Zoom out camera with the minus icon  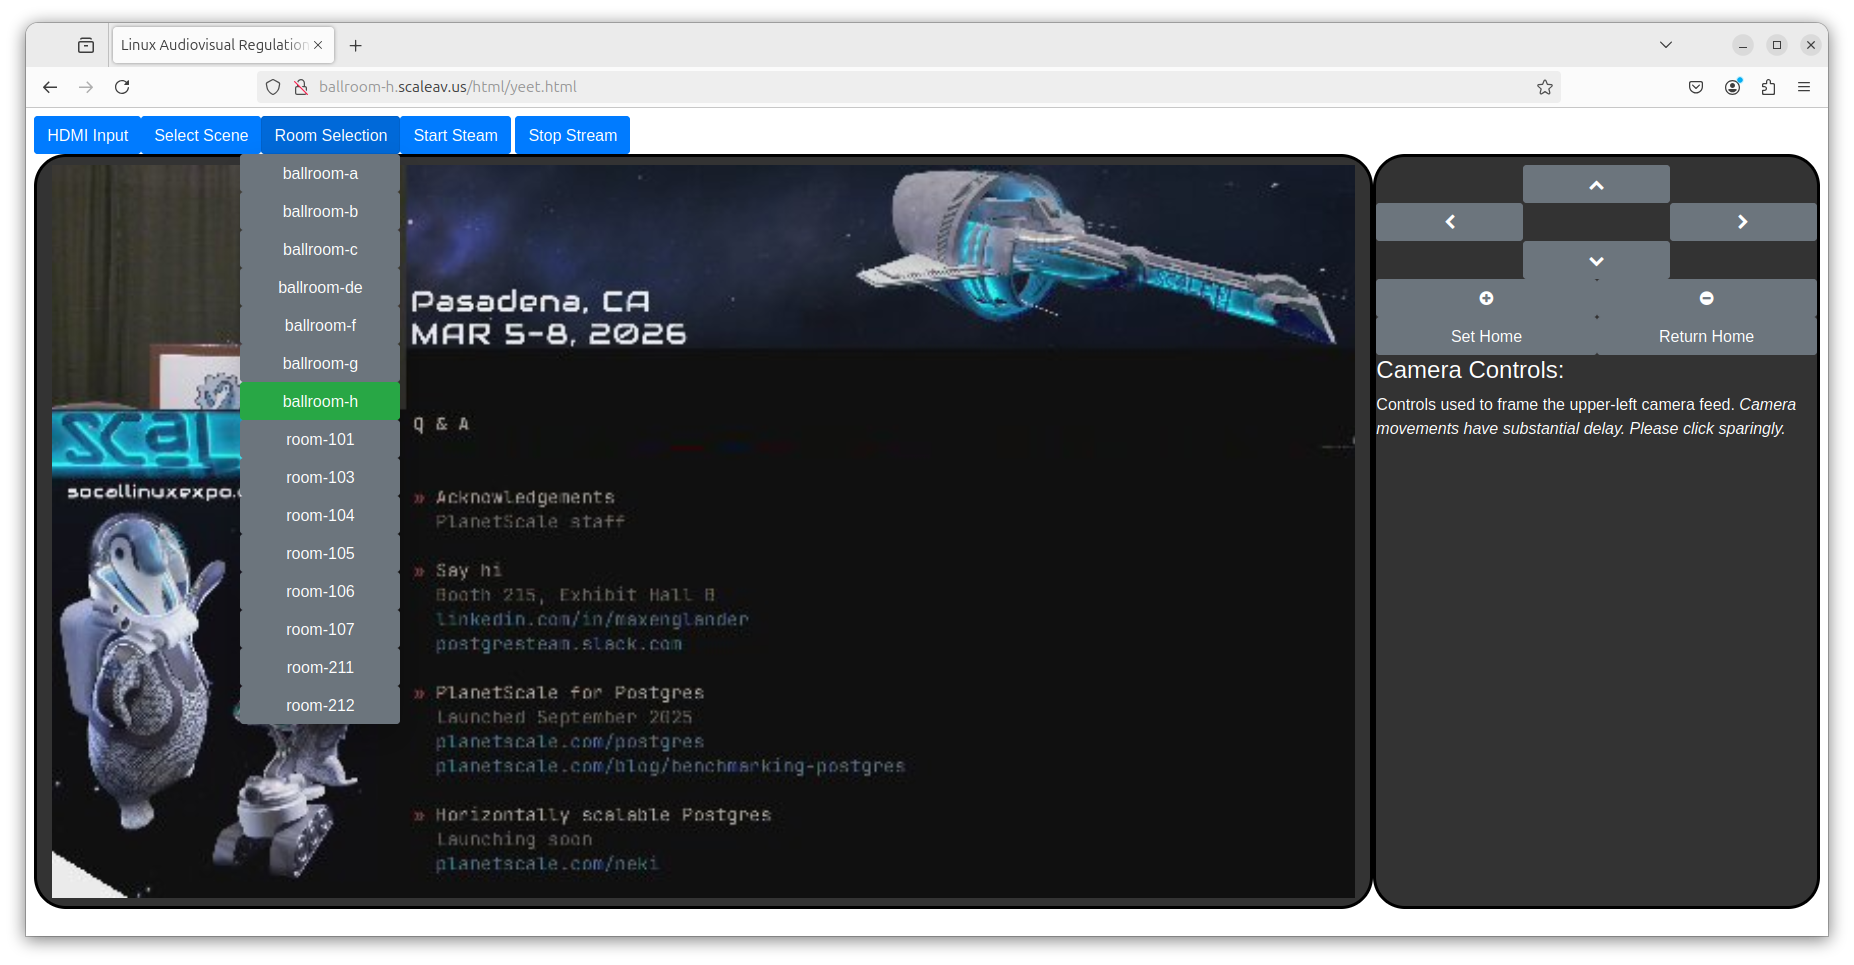pos(1706,299)
